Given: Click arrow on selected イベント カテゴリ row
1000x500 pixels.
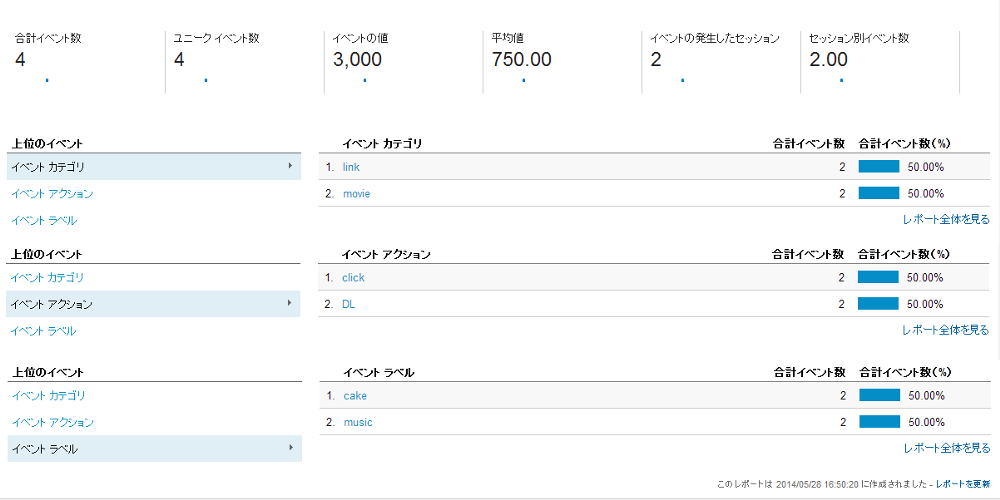Looking at the screenshot, I should [x=290, y=166].
